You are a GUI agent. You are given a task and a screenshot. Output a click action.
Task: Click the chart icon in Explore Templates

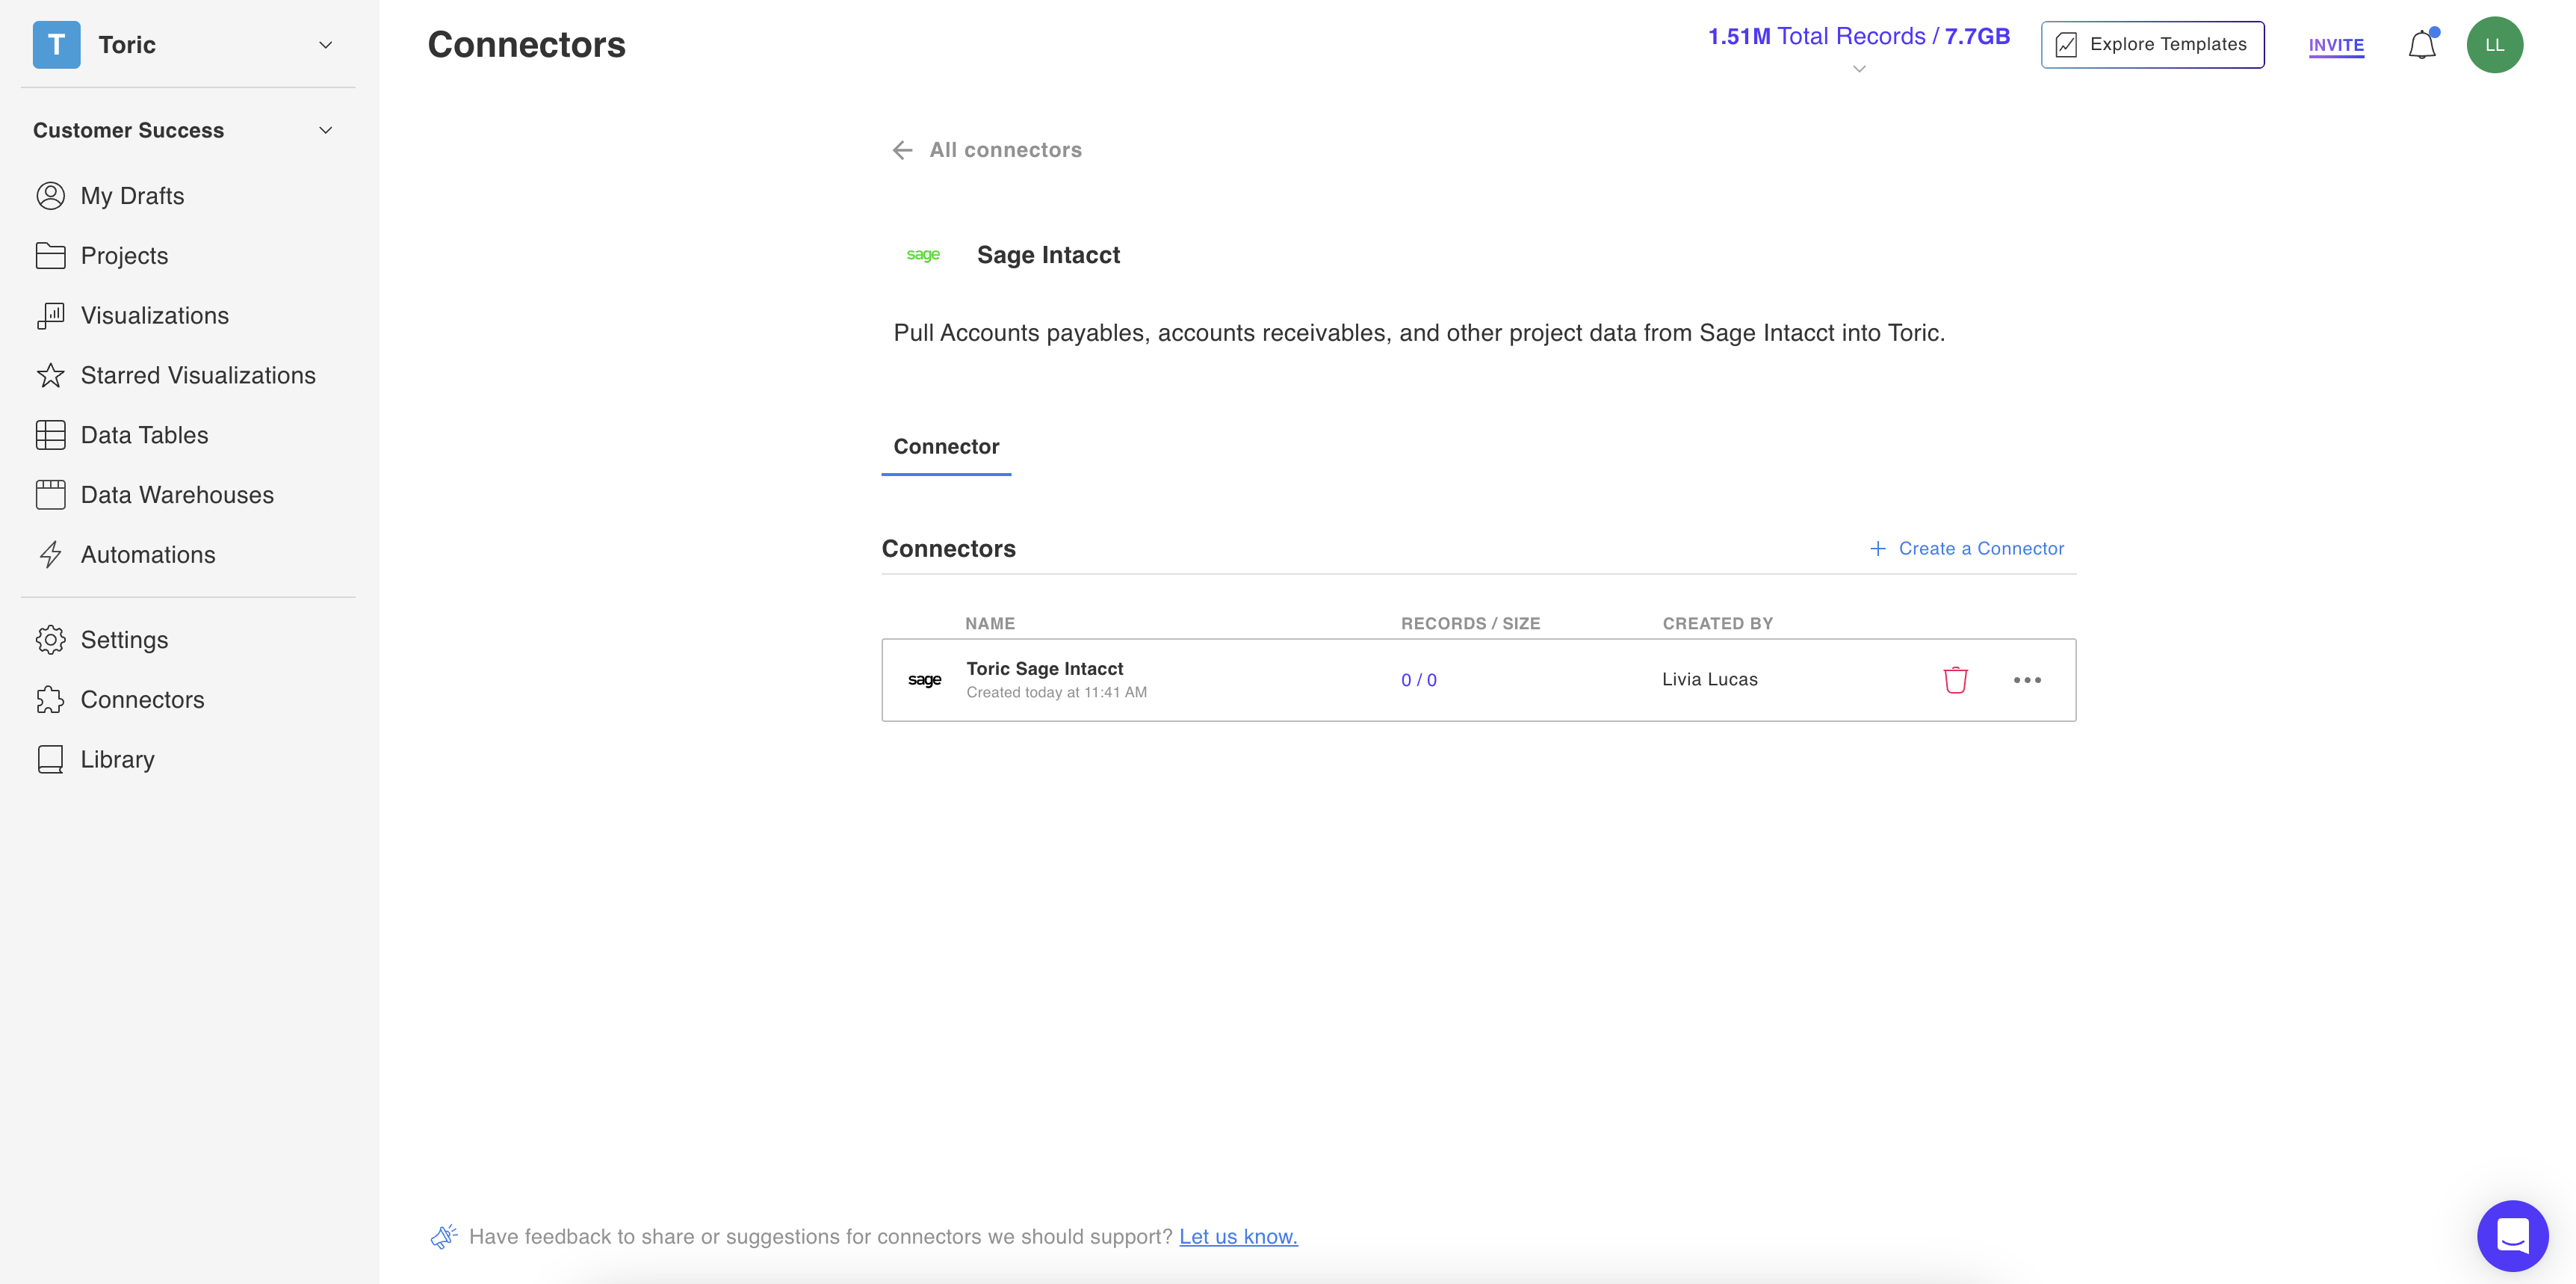coord(2066,45)
